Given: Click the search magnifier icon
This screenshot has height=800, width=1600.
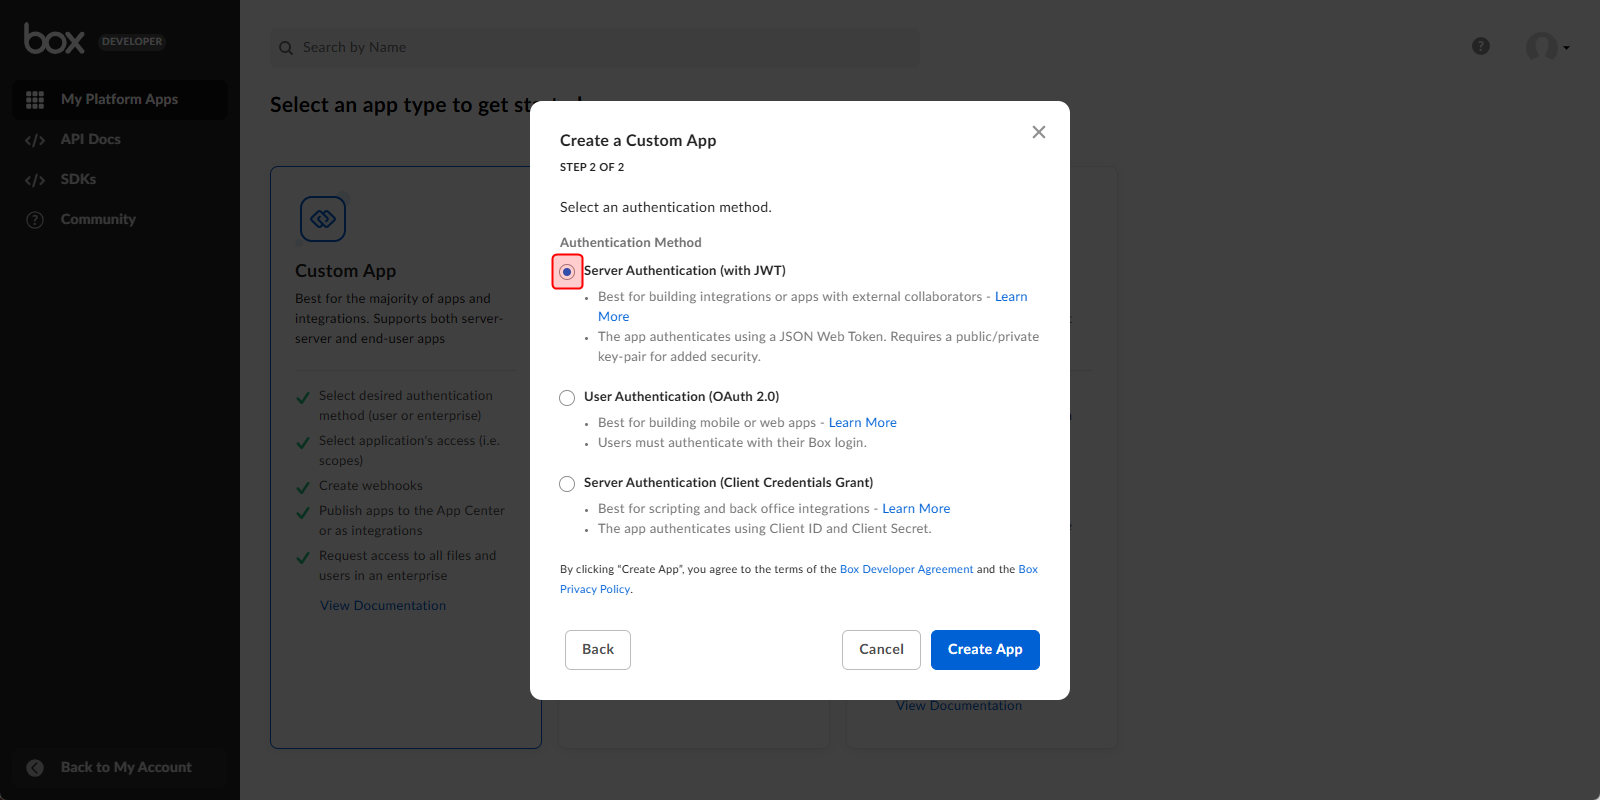Looking at the screenshot, I should click(x=286, y=48).
